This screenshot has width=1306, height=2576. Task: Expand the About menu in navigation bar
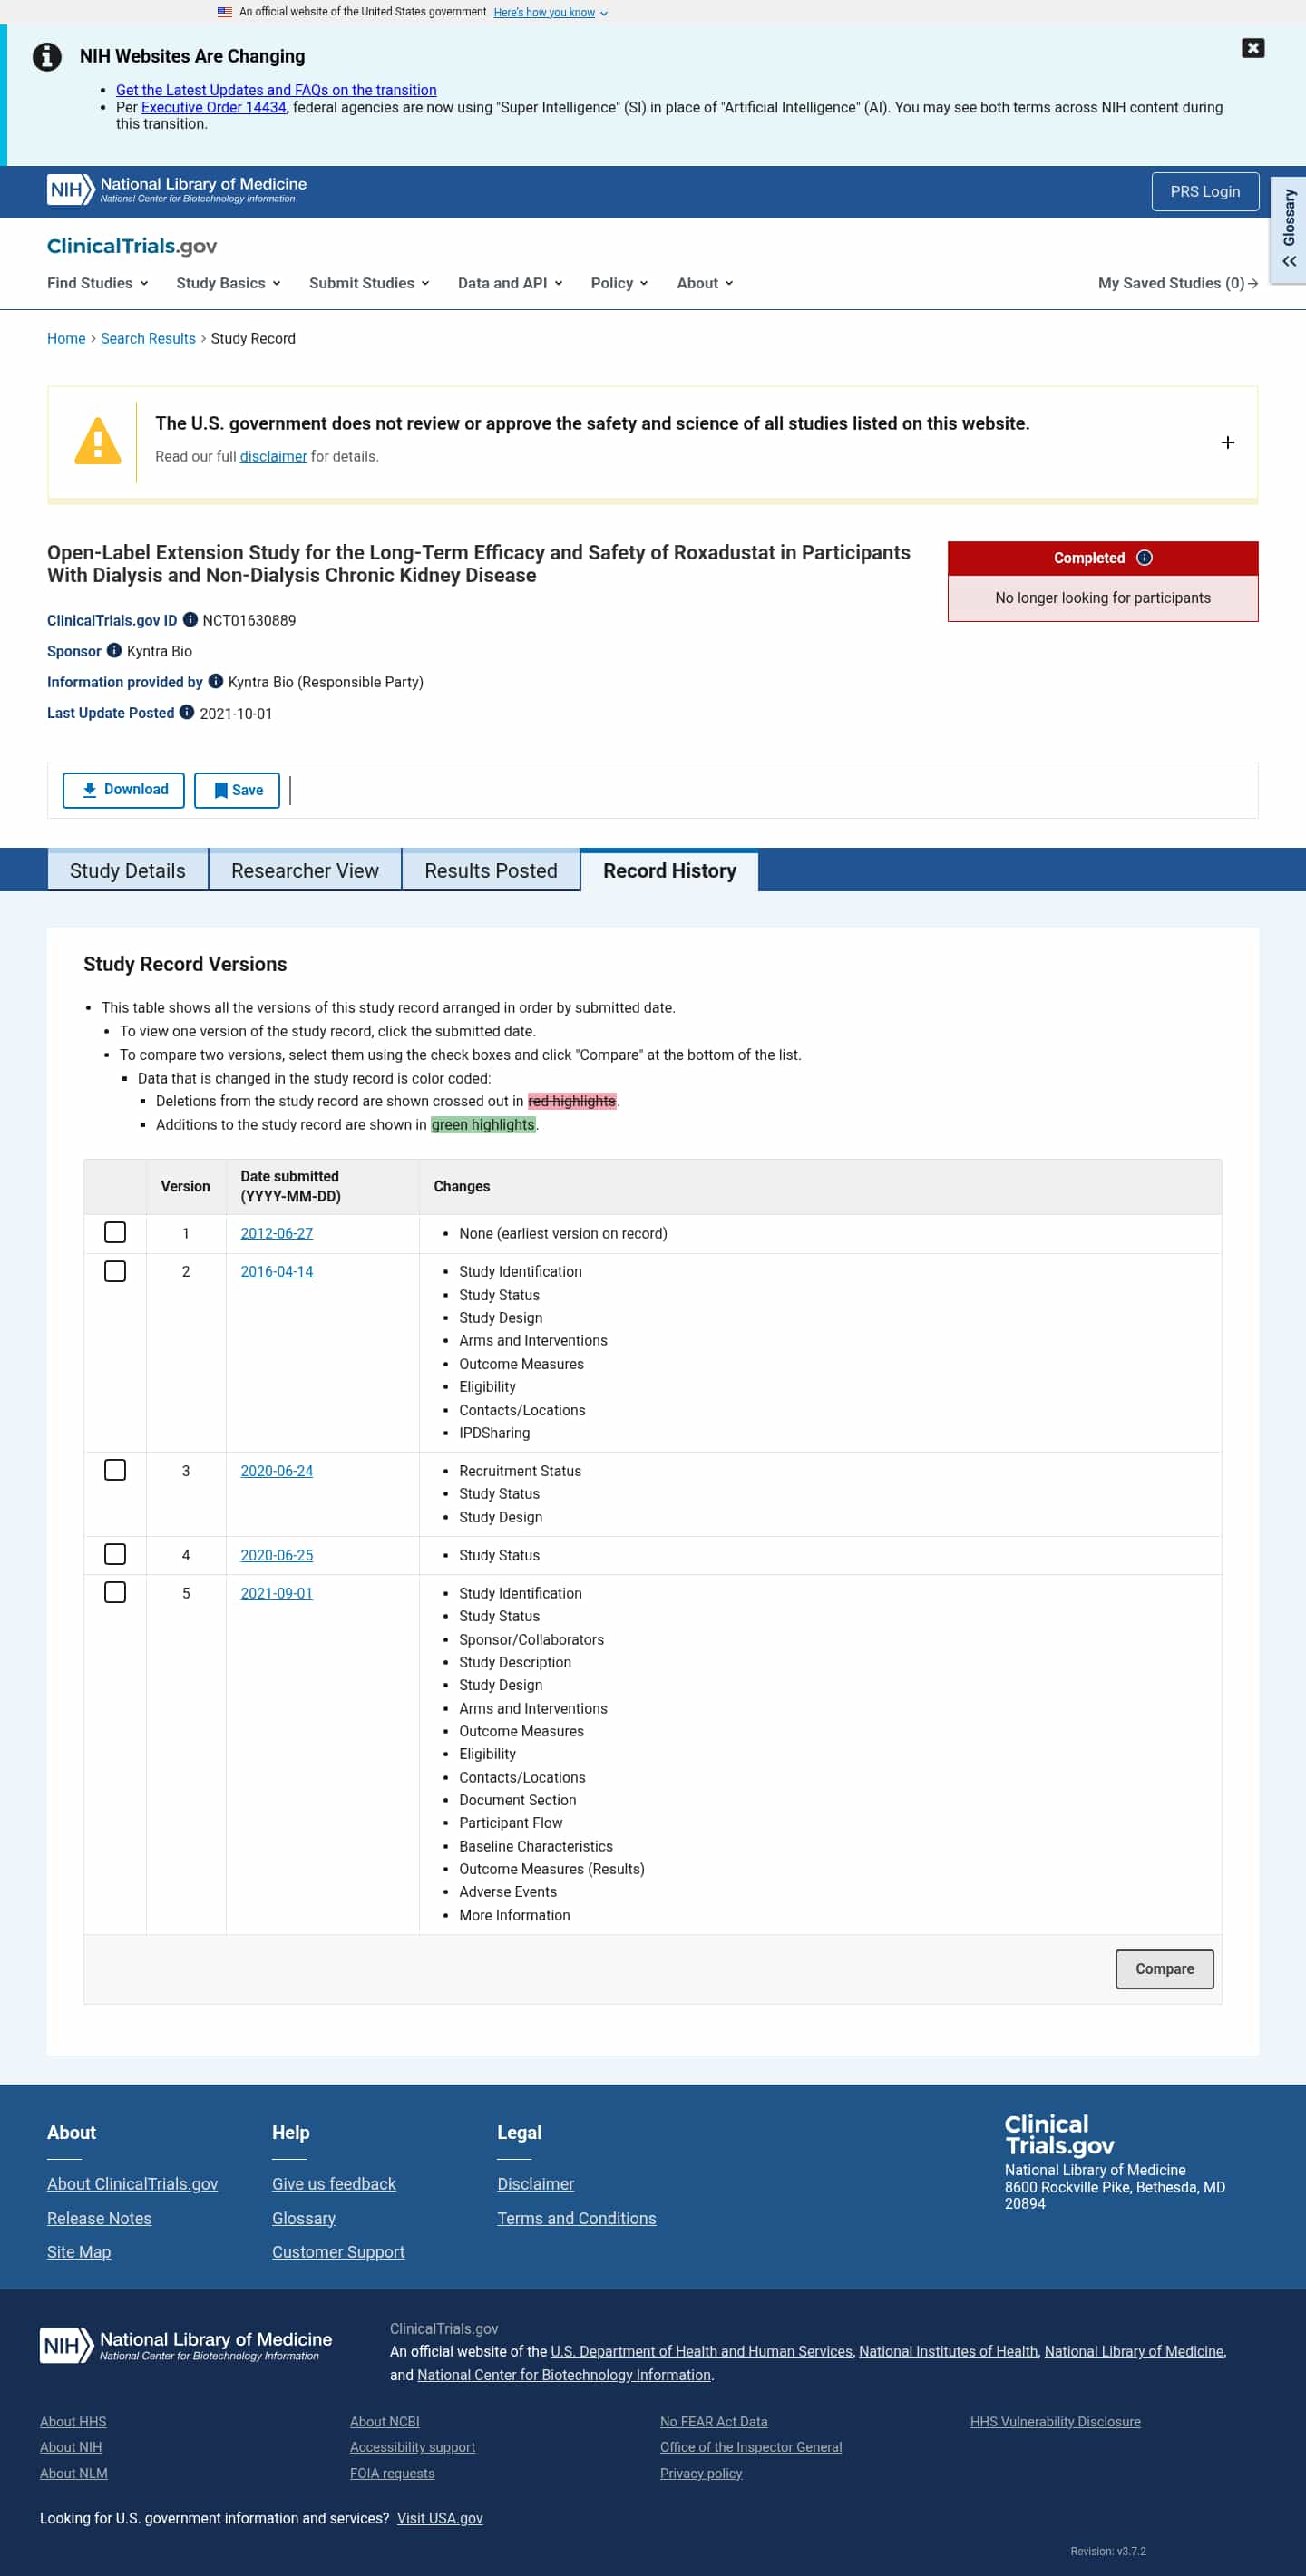[x=705, y=283]
